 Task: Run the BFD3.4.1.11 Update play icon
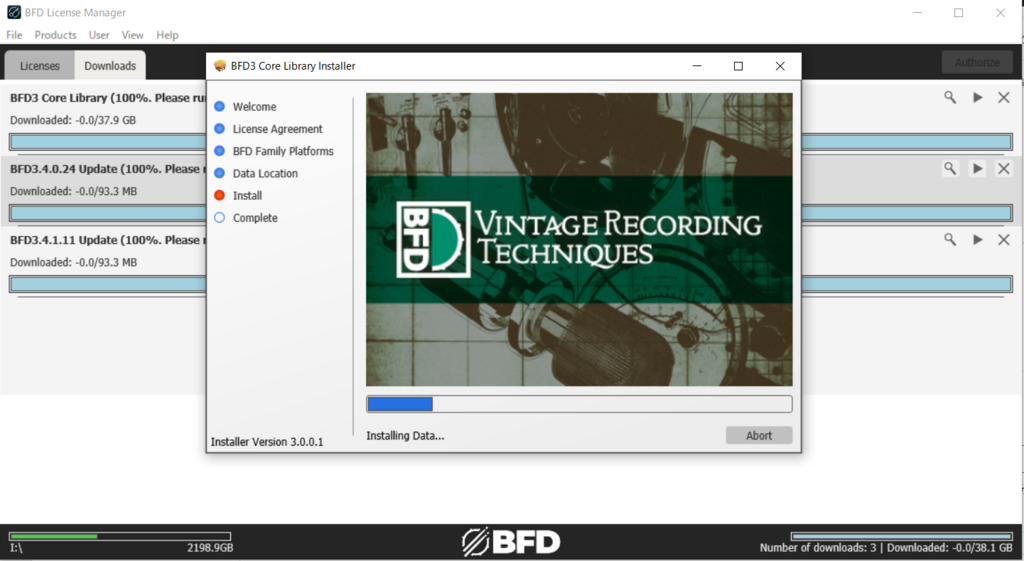pos(978,240)
